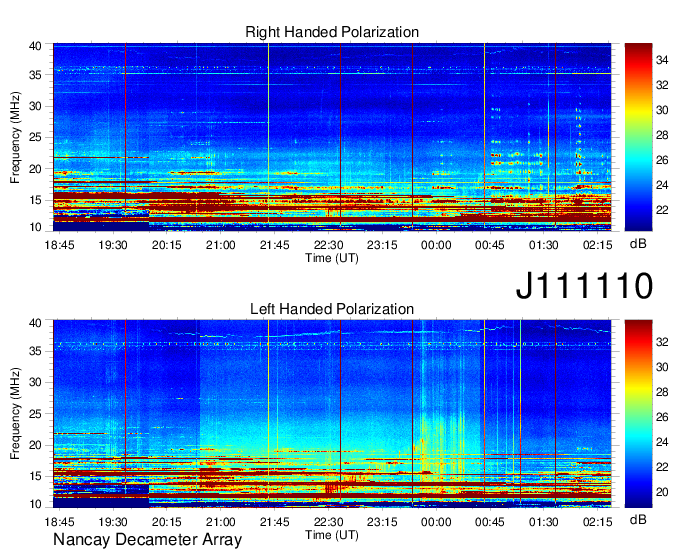Click the 'Frequency (MHz)' label of the Left Handed plot
The image size is (680, 552).
coord(15,414)
